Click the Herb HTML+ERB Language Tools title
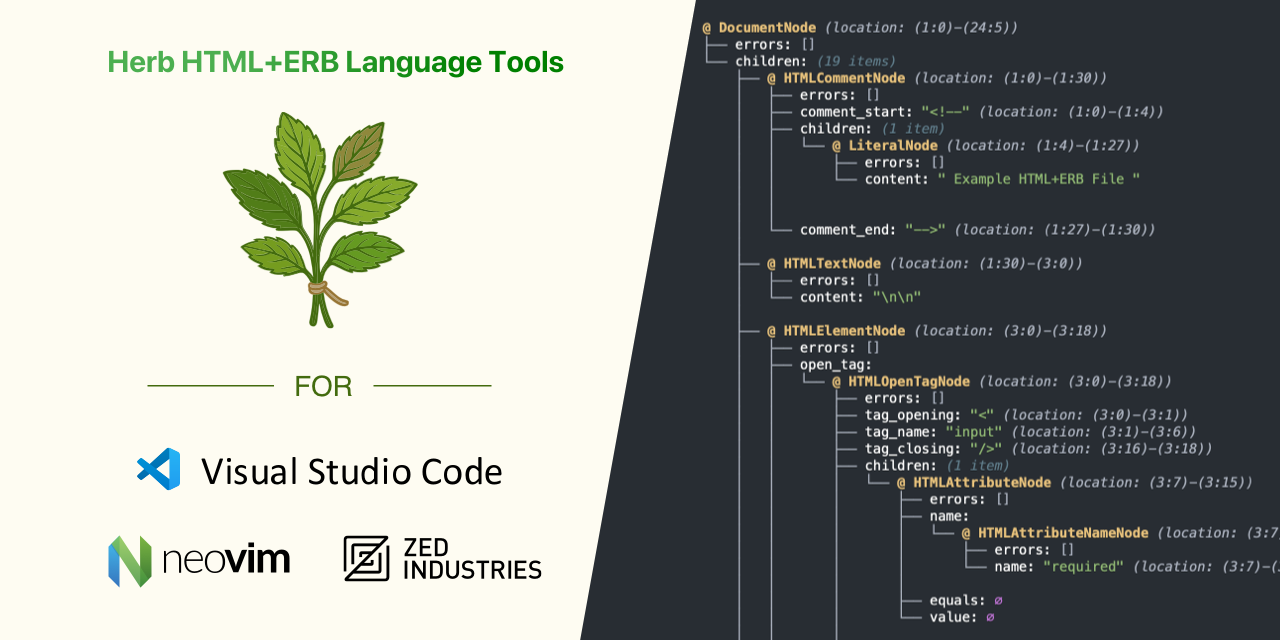Screen dimensions: 1280x640 pyautogui.click(x=335, y=62)
